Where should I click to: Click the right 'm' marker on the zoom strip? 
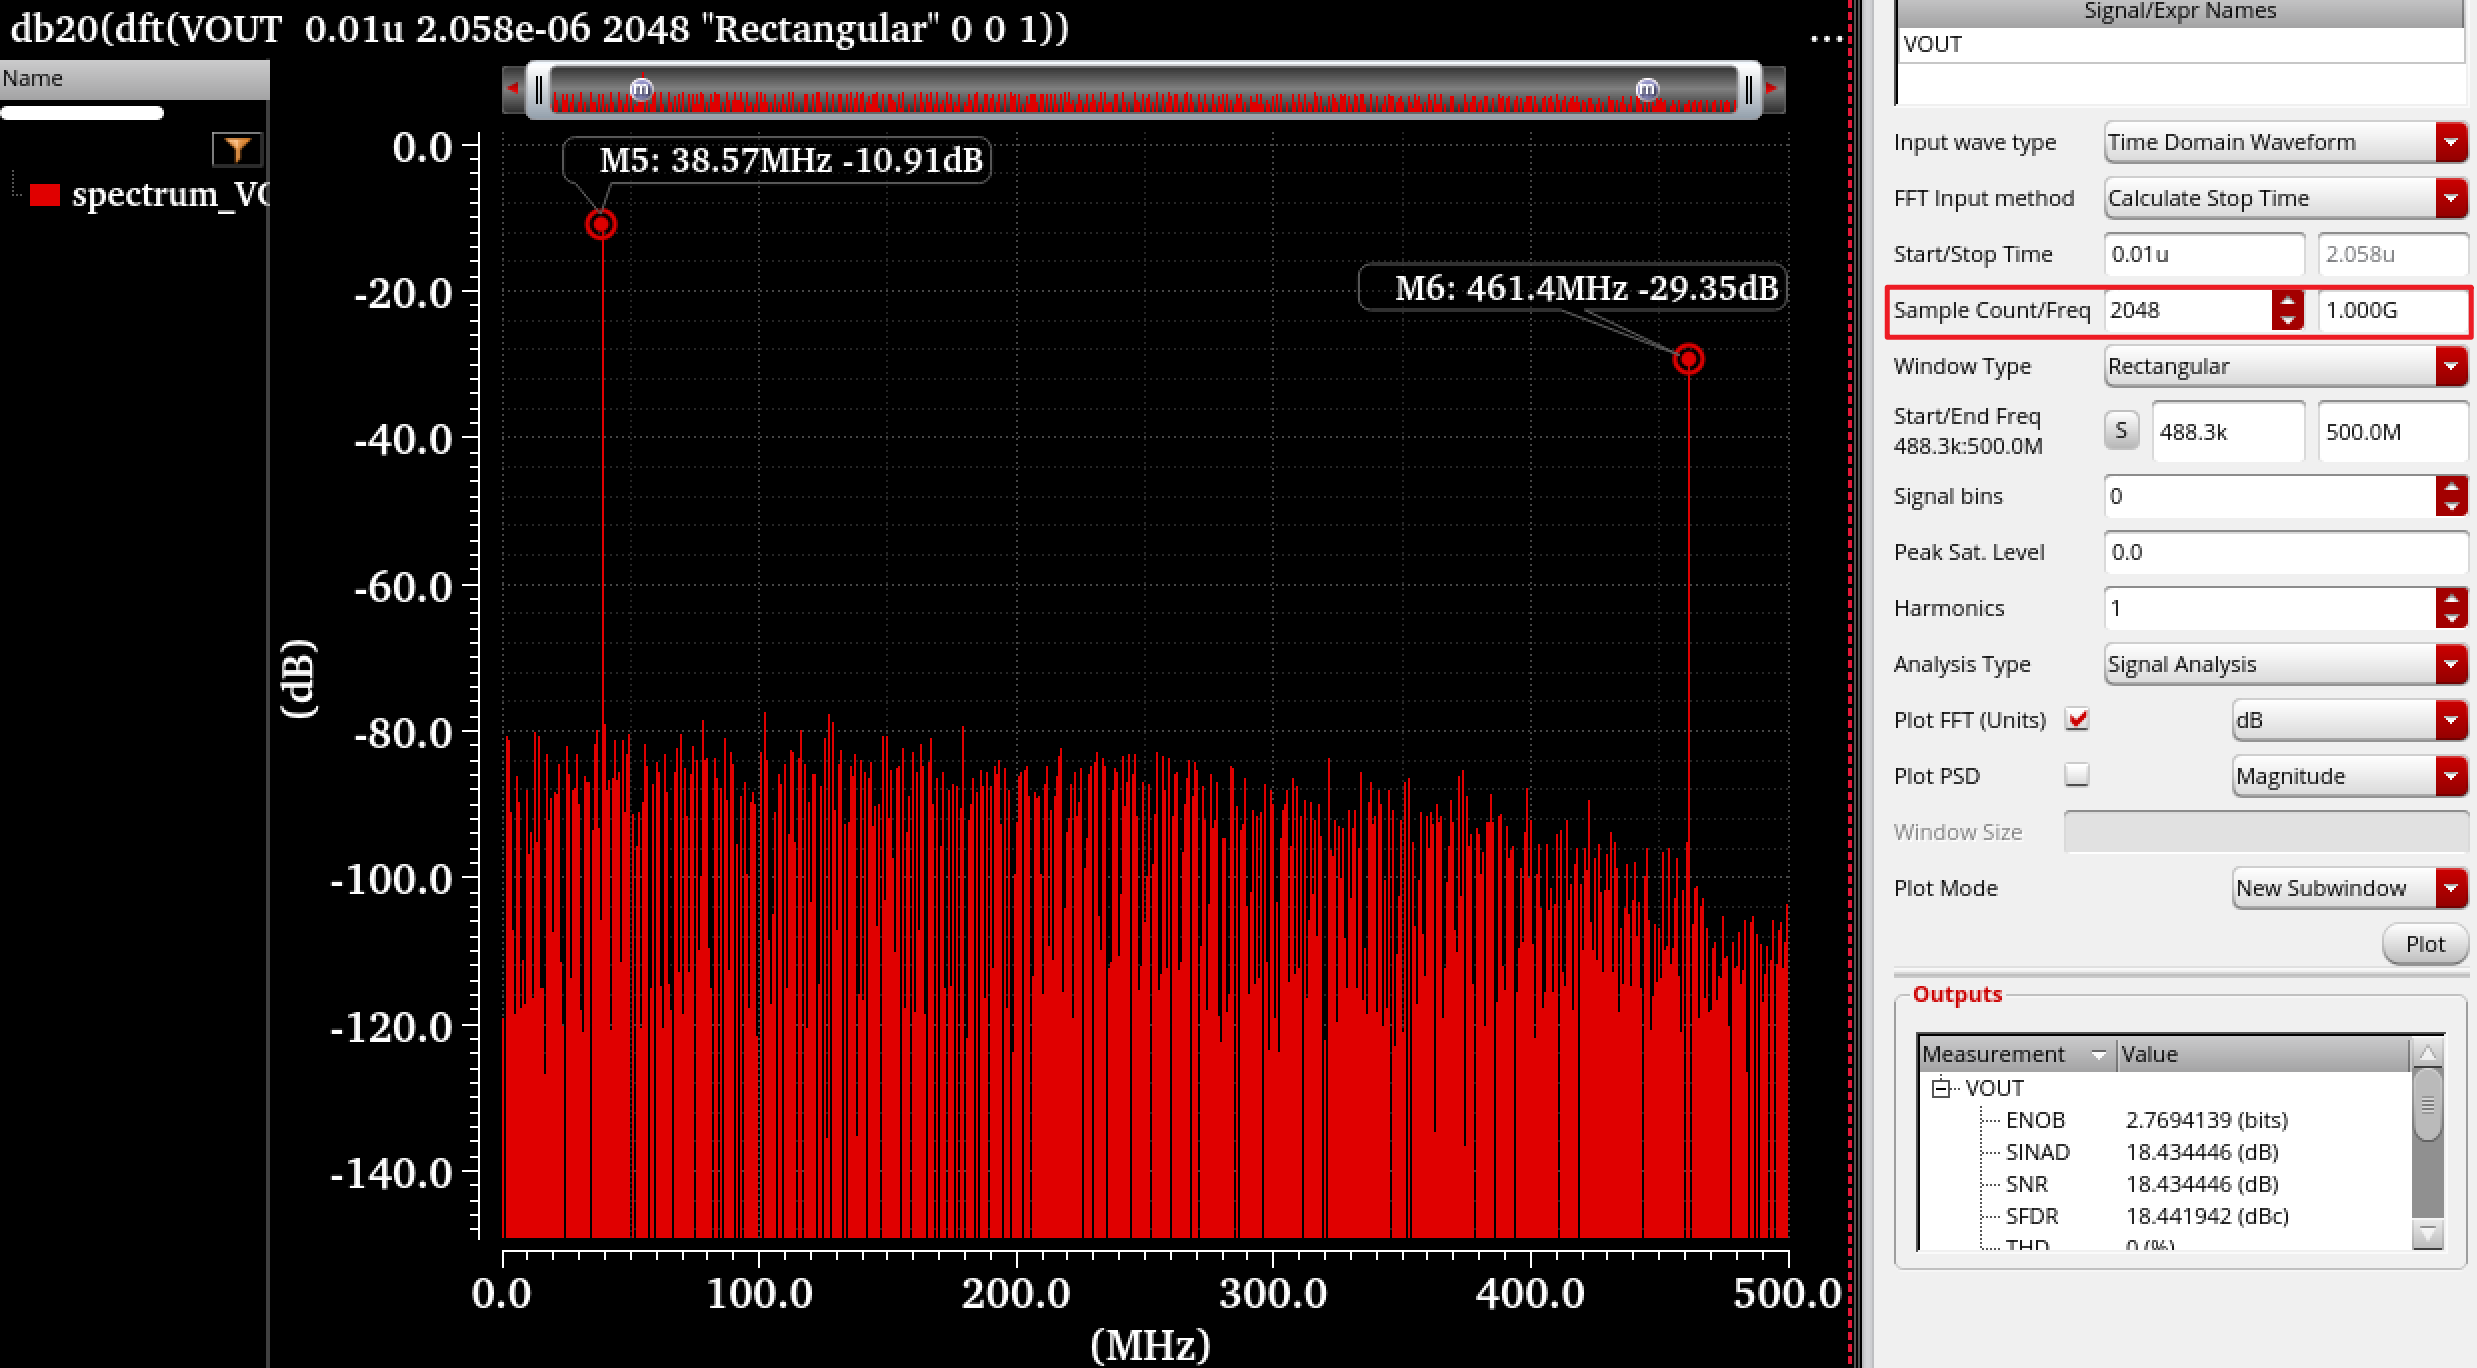(x=1647, y=90)
